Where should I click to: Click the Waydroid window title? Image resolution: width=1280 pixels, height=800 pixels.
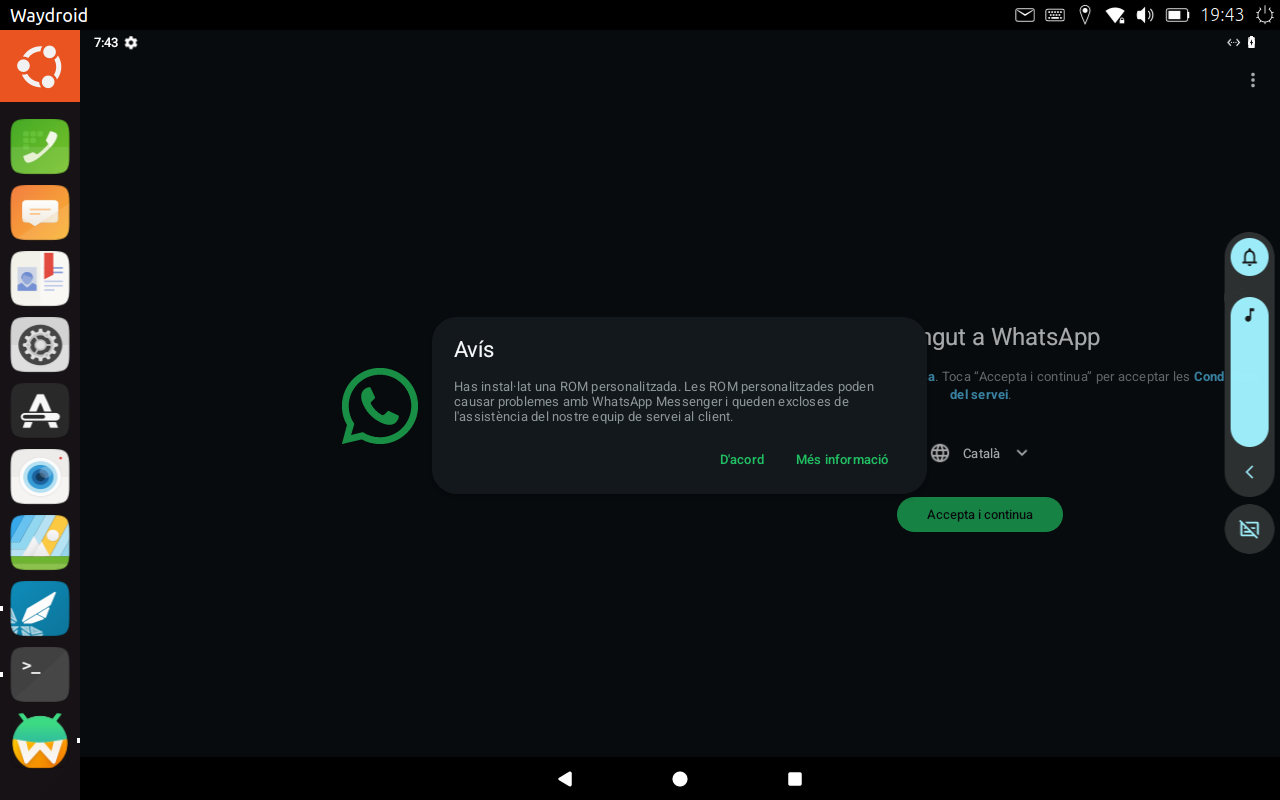pyautogui.click(x=49, y=15)
